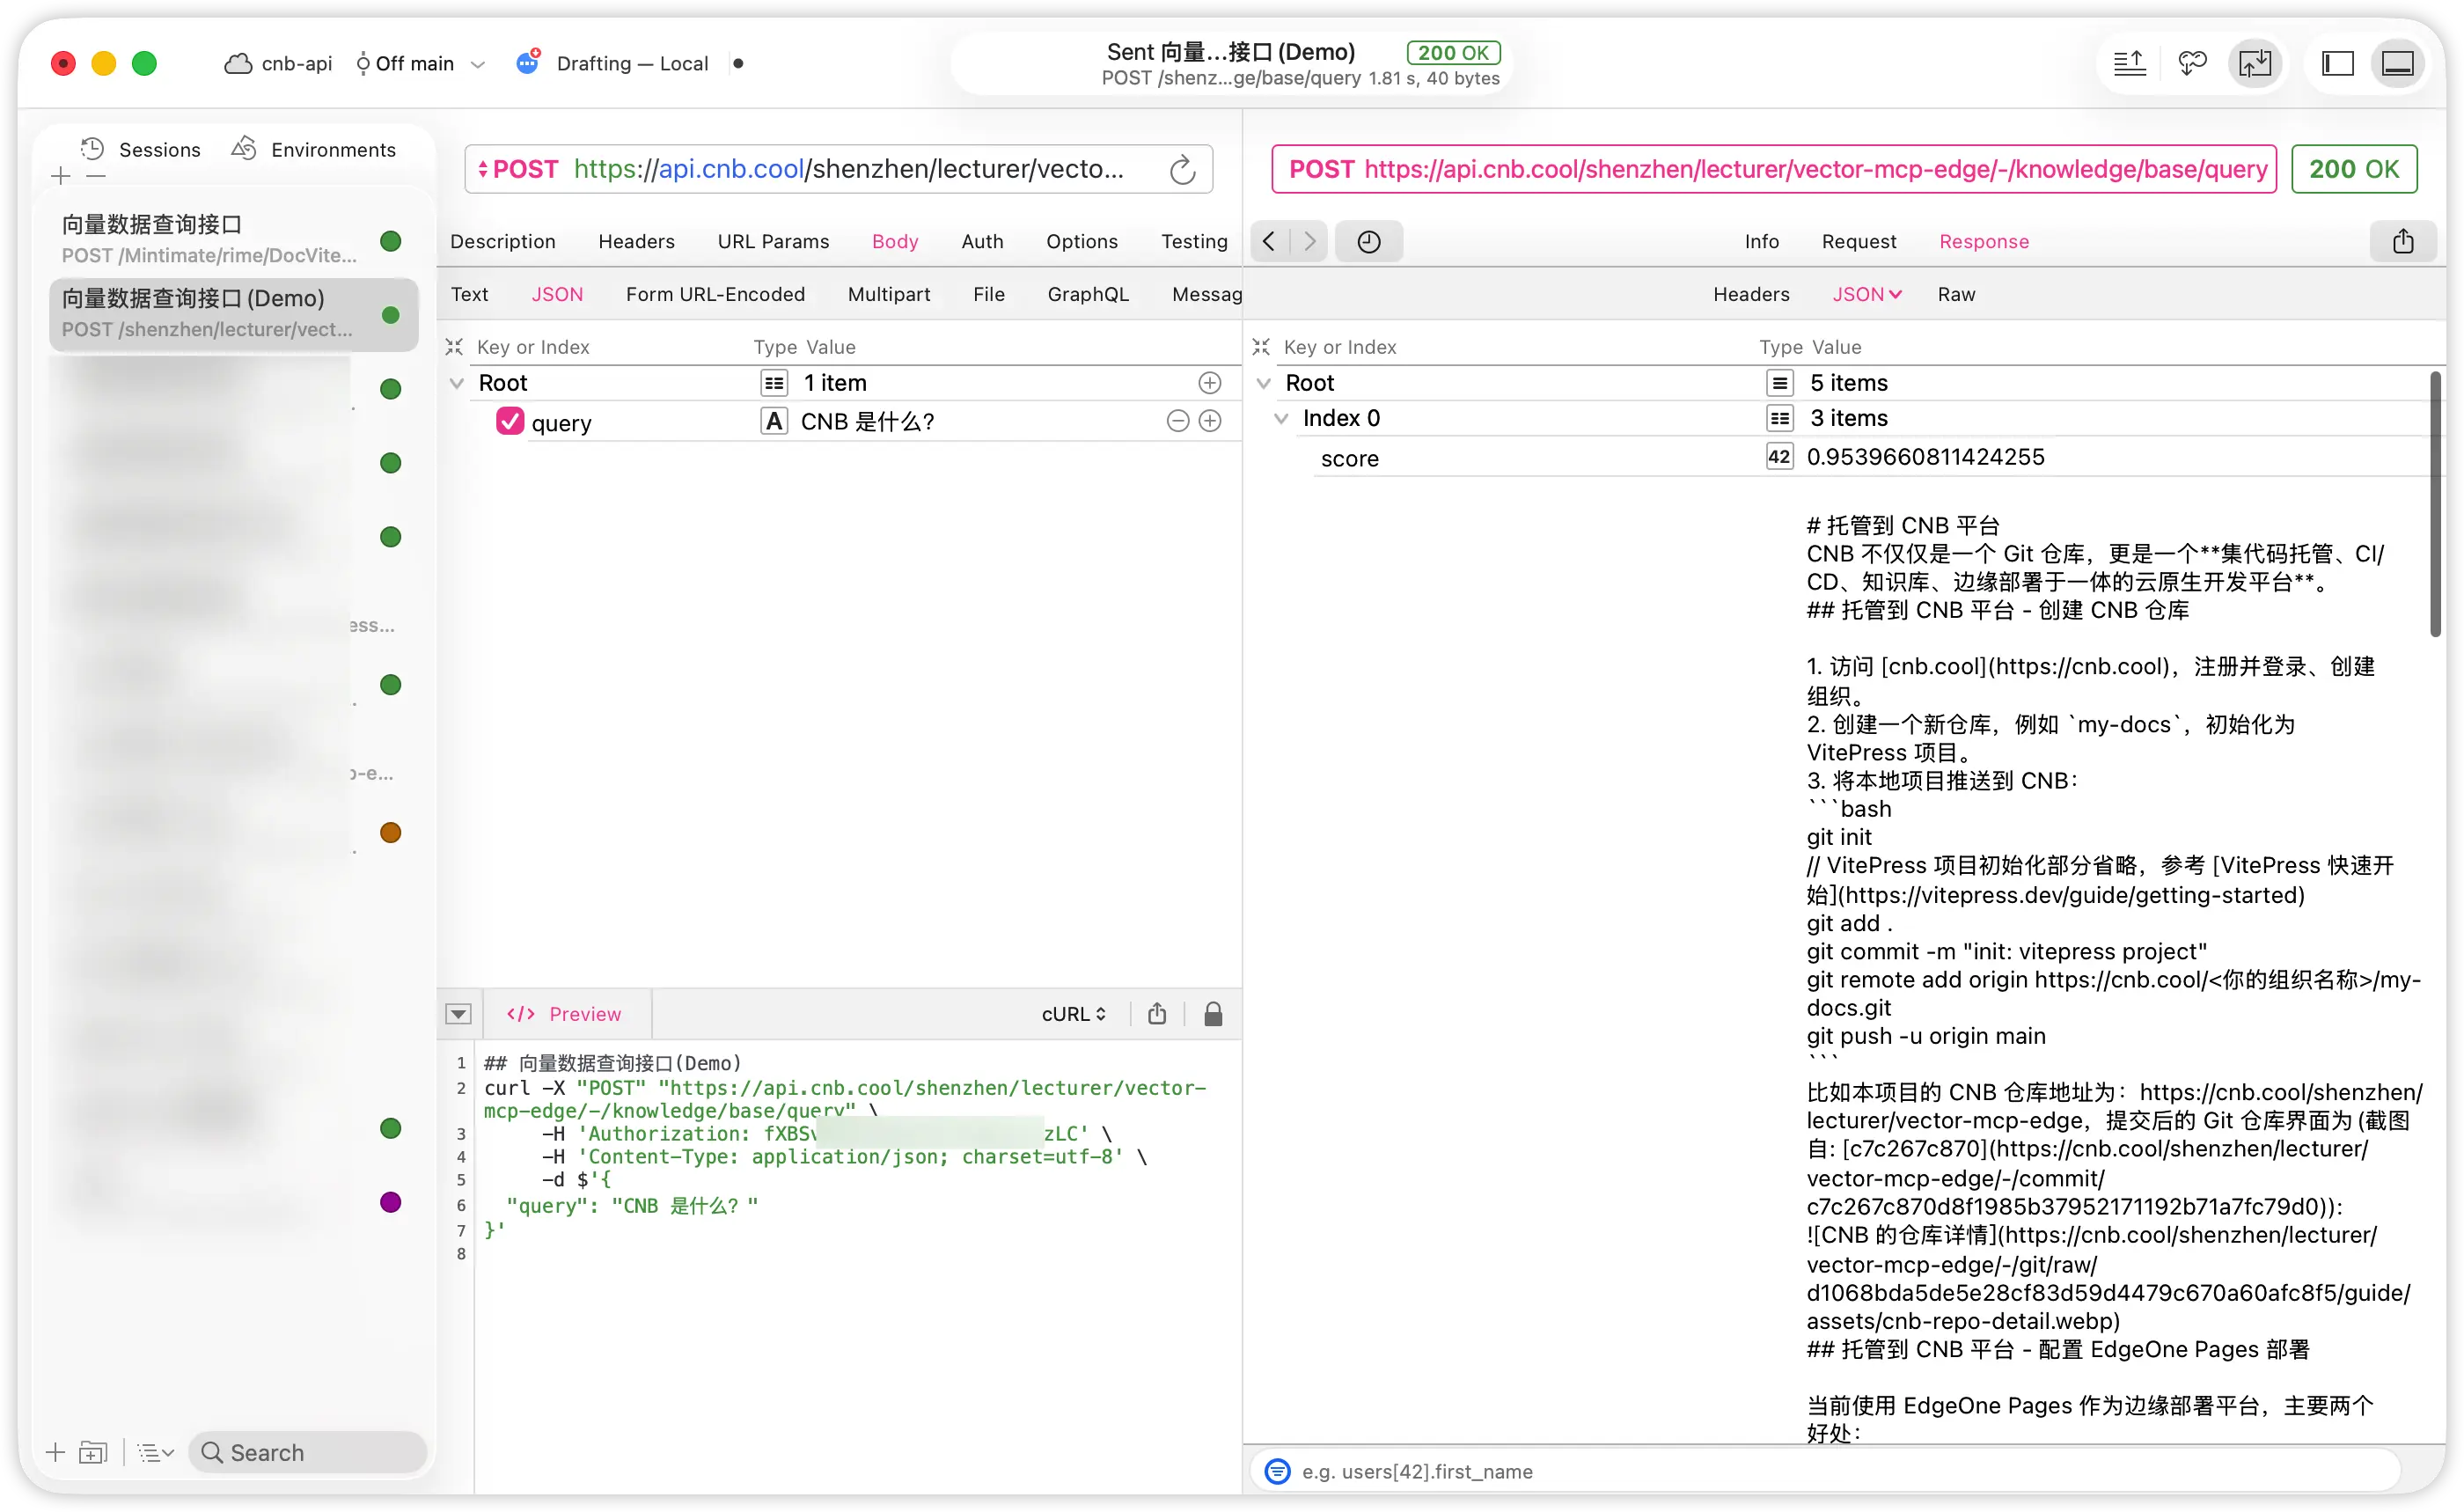Click the lock icon in preview bar
The image size is (2464, 1512).
1212,1014
